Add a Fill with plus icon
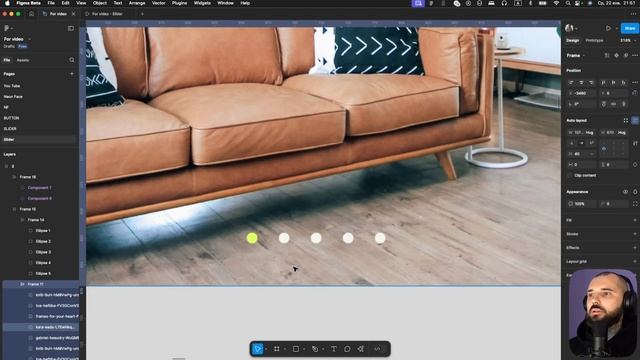This screenshot has height=360, width=640. (x=635, y=220)
